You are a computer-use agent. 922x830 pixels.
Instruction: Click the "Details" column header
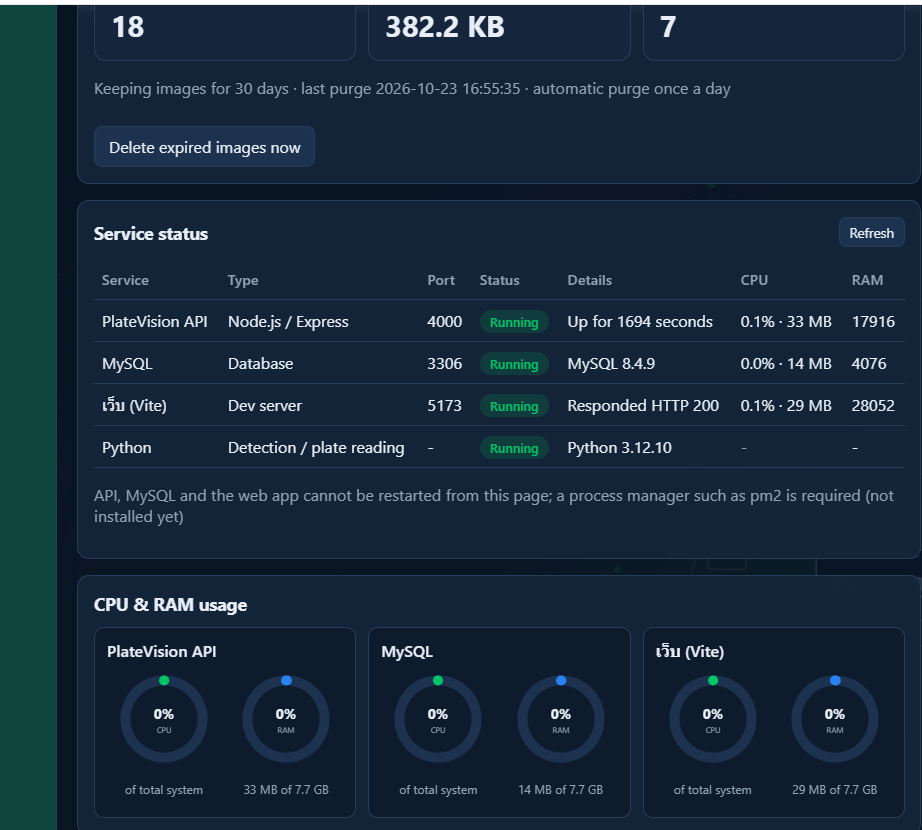[589, 280]
